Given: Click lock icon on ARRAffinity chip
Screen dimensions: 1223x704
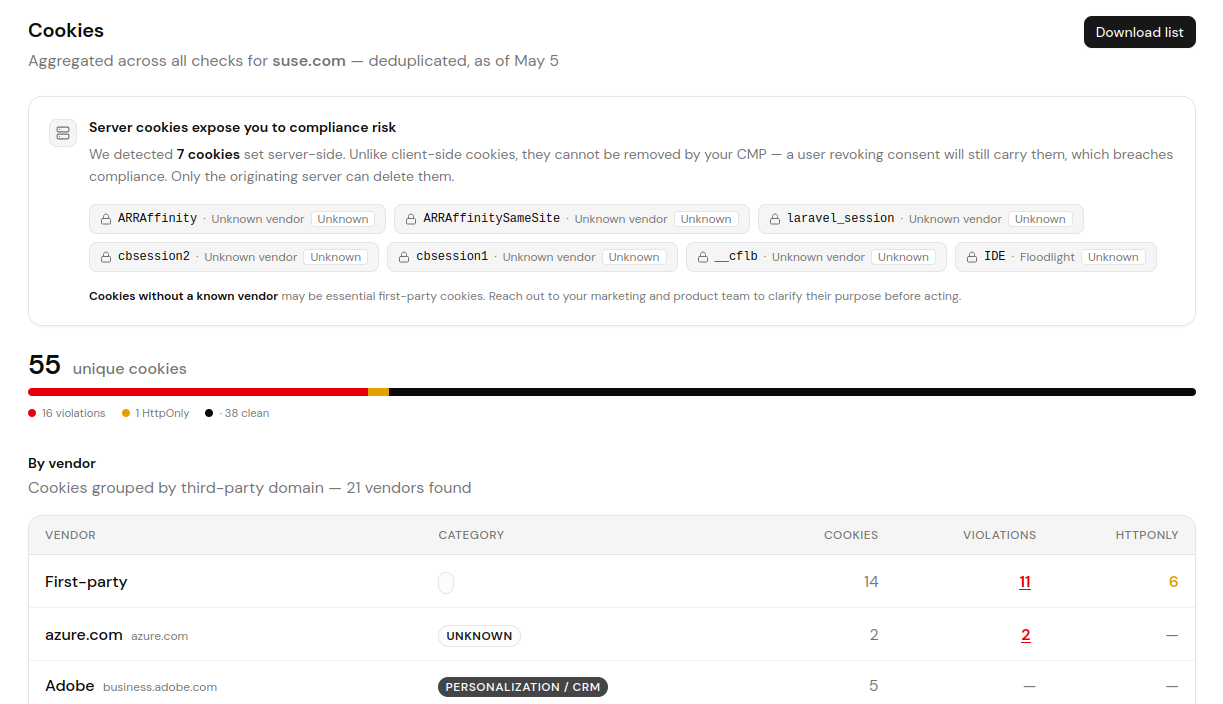Looking at the screenshot, I should (105, 219).
